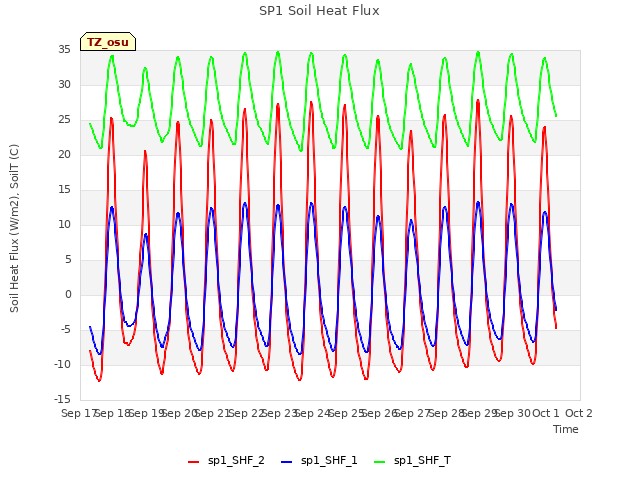Click the blue sp1_SHF_1 legend swatch

click(287, 462)
